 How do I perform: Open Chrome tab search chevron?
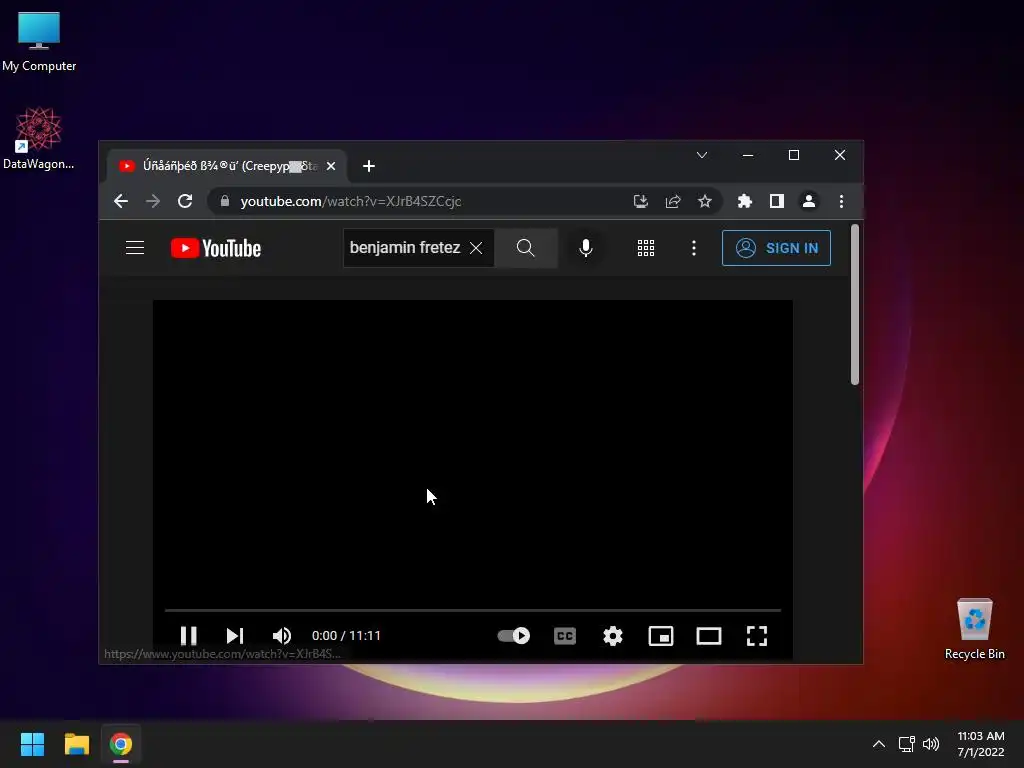pyautogui.click(x=702, y=155)
